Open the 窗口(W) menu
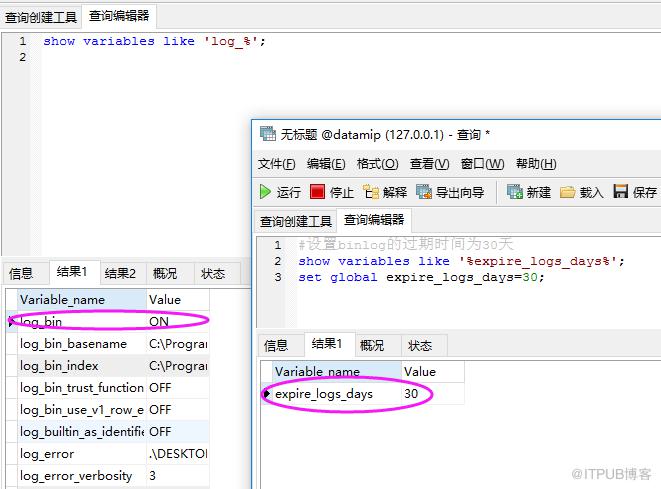The width and height of the screenshot is (661, 489). (x=483, y=164)
